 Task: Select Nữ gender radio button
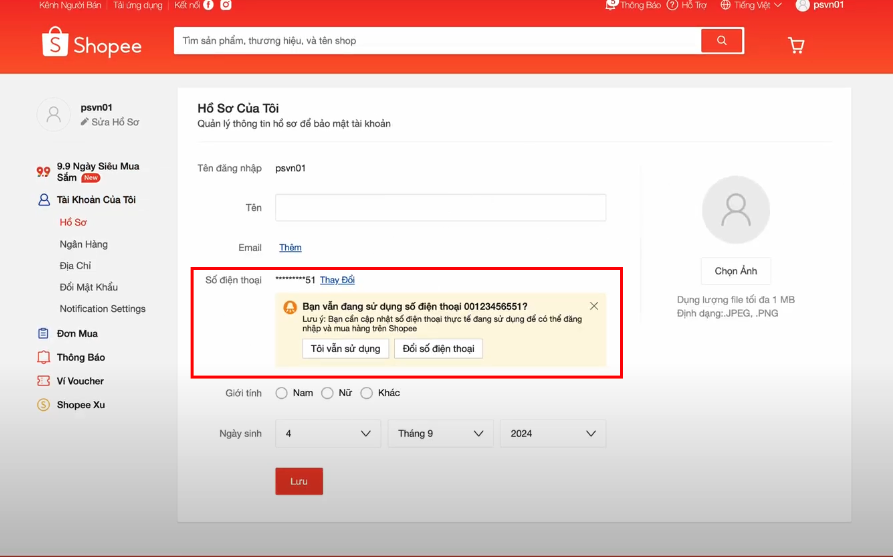(327, 393)
